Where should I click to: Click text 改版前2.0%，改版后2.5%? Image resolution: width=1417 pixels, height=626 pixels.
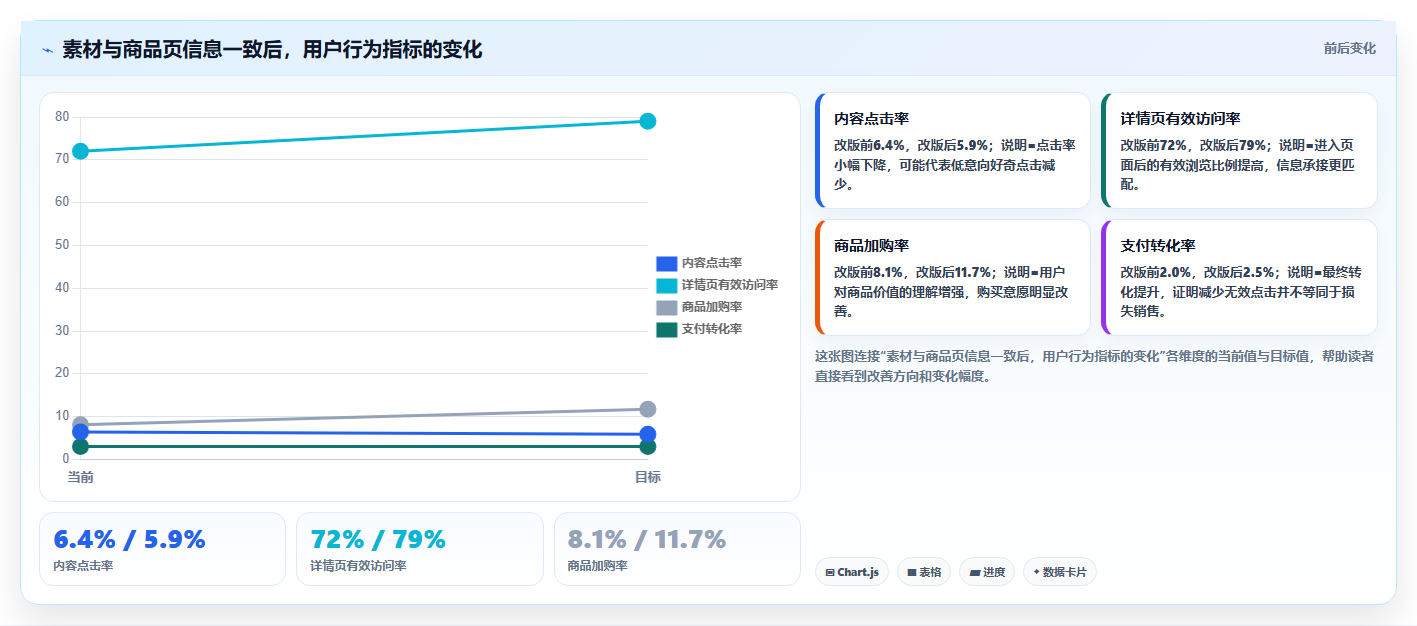coord(1197,272)
